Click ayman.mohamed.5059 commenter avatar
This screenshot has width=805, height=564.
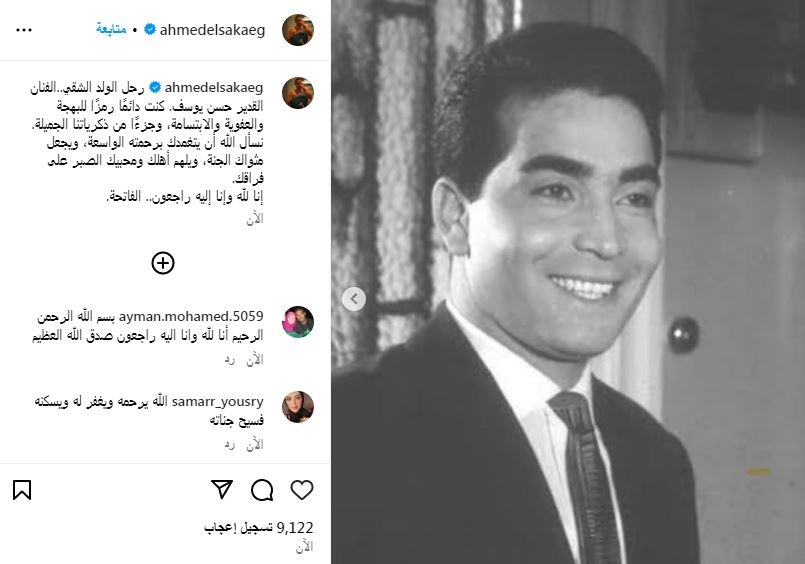[298, 322]
